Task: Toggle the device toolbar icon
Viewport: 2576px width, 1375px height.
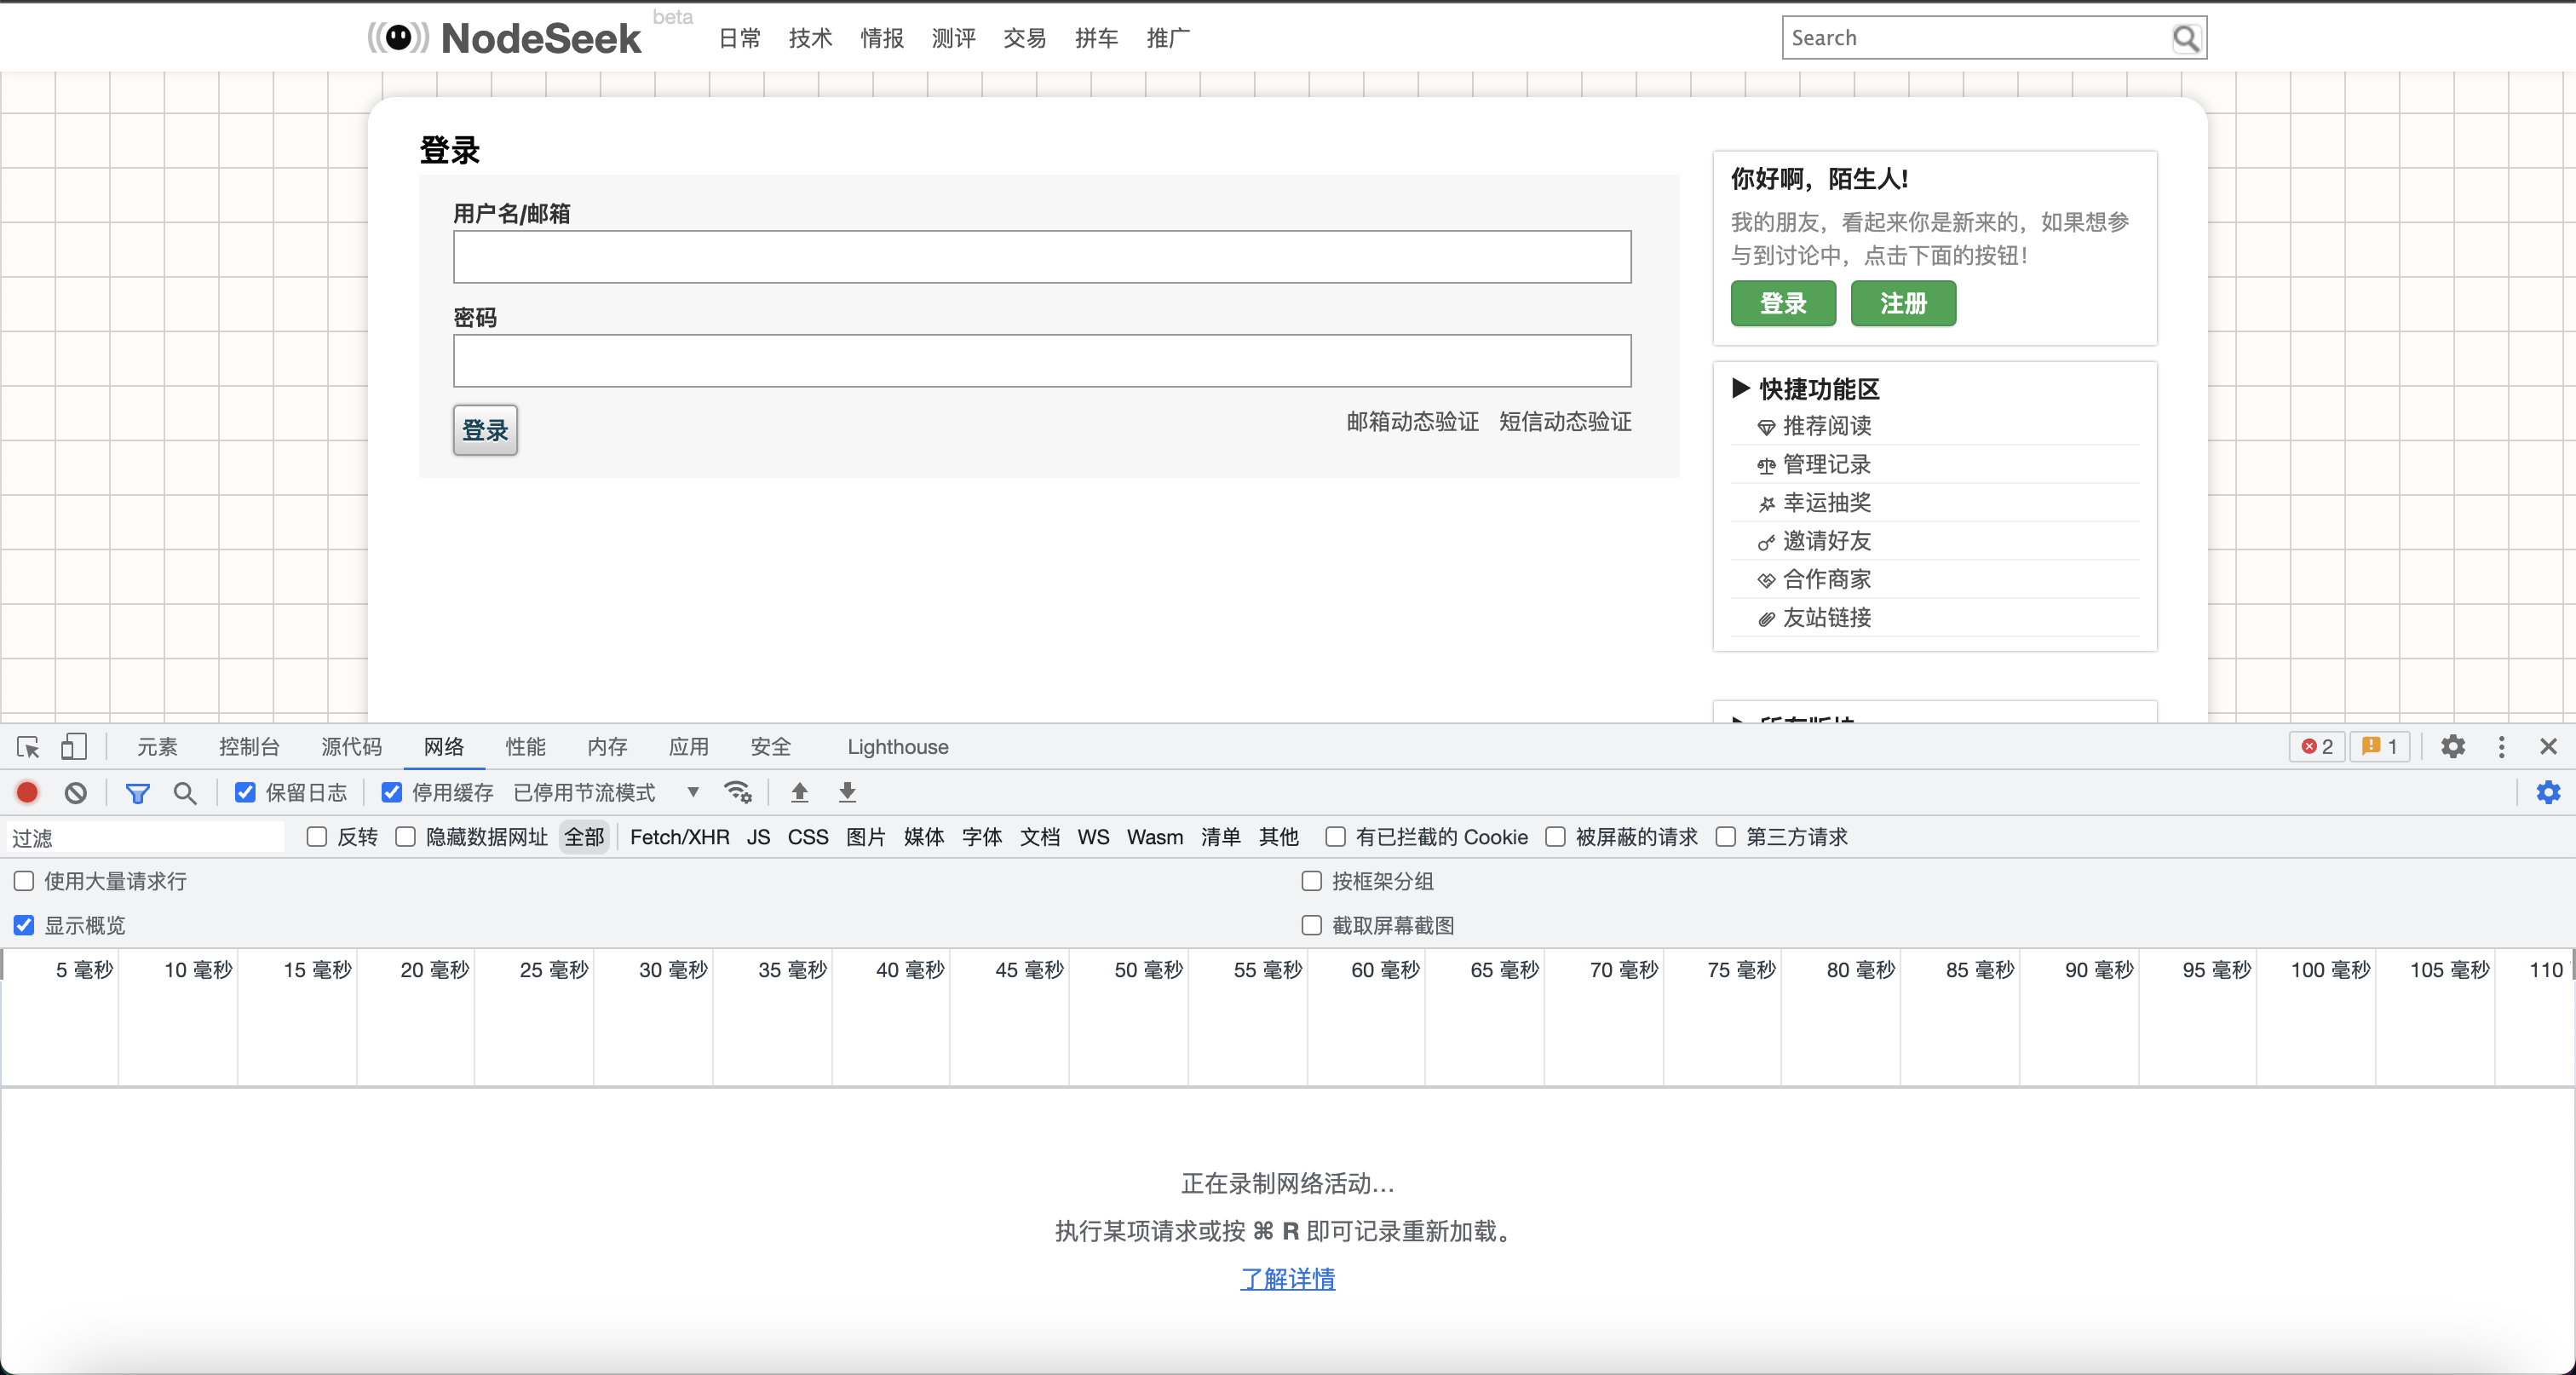Action: coord(74,747)
